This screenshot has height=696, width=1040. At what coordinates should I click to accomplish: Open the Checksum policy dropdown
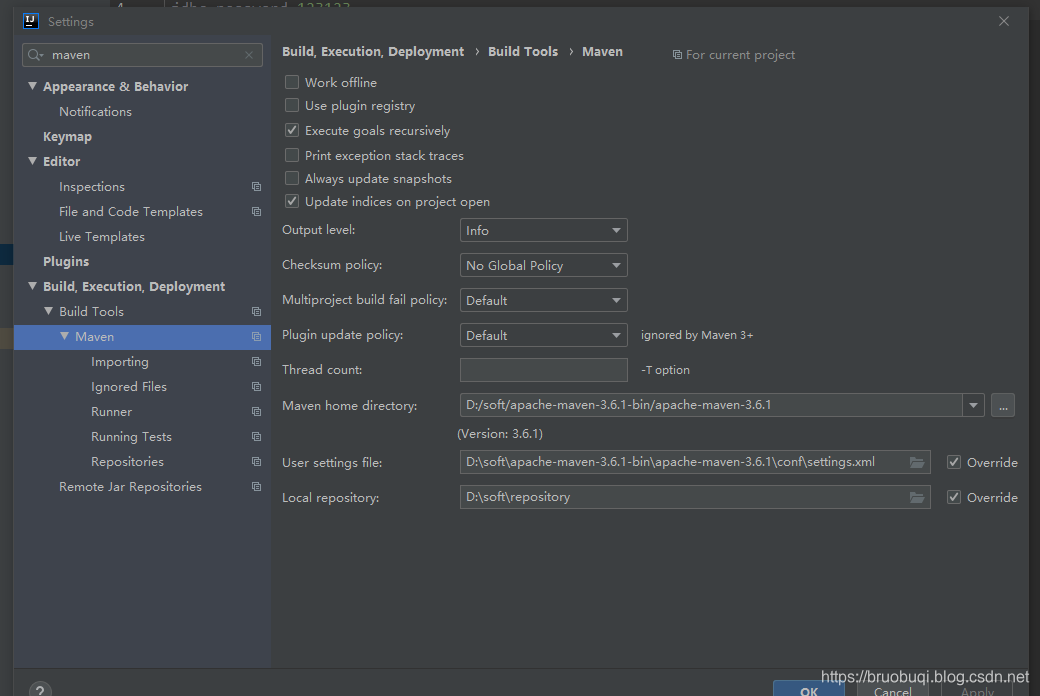pos(543,265)
